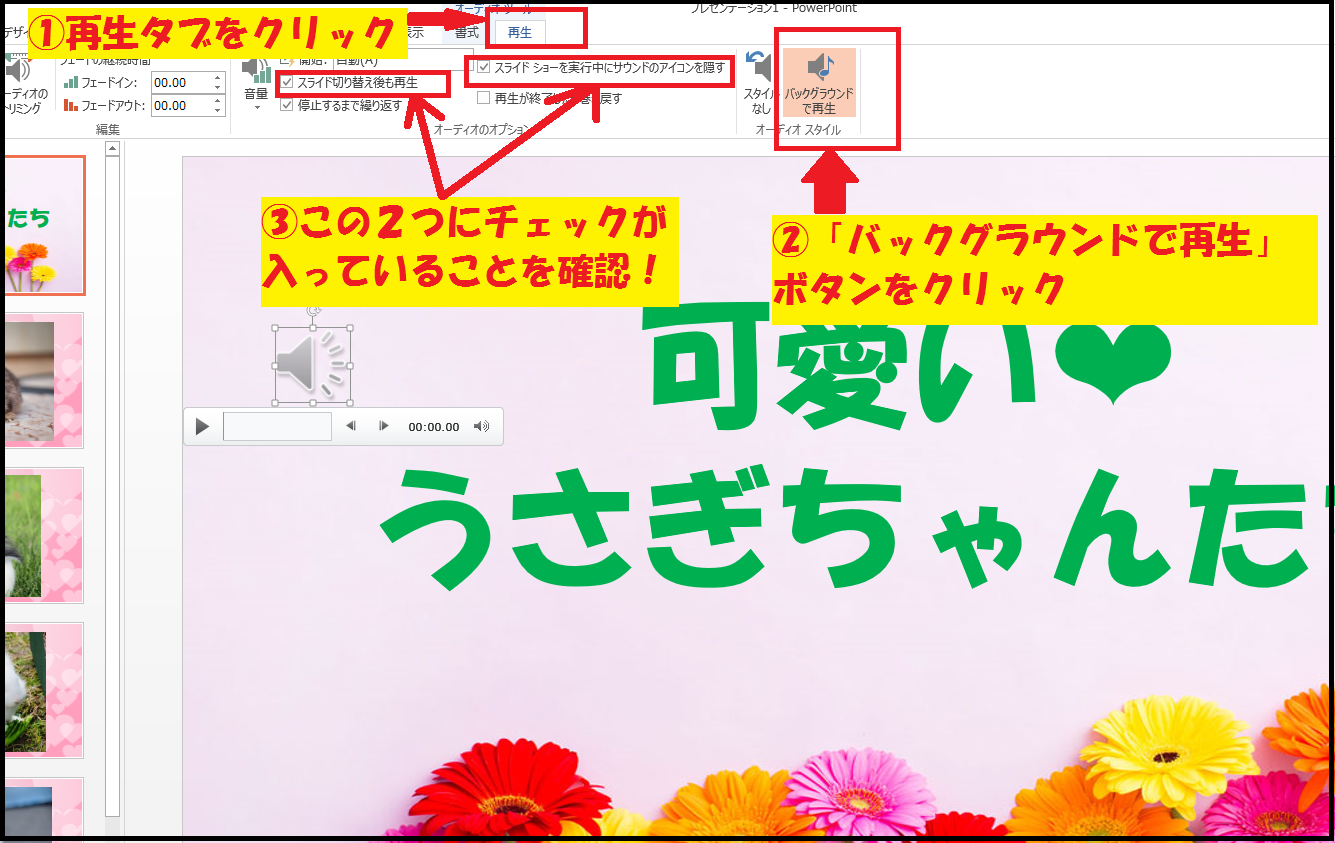Viewport: 1335px width, 843px height.
Task: Click the オーディオのオプション group label
Action: coord(482,129)
